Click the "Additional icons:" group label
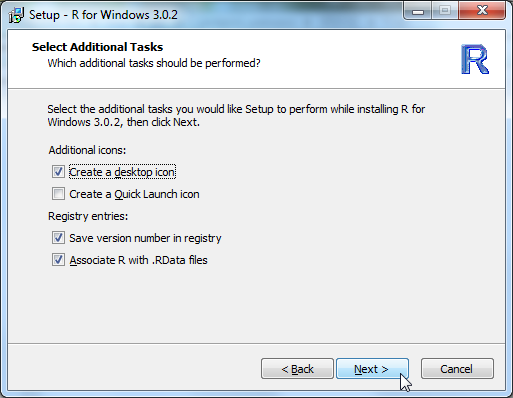Screen dimensions: 513x398 click(x=87, y=150)
